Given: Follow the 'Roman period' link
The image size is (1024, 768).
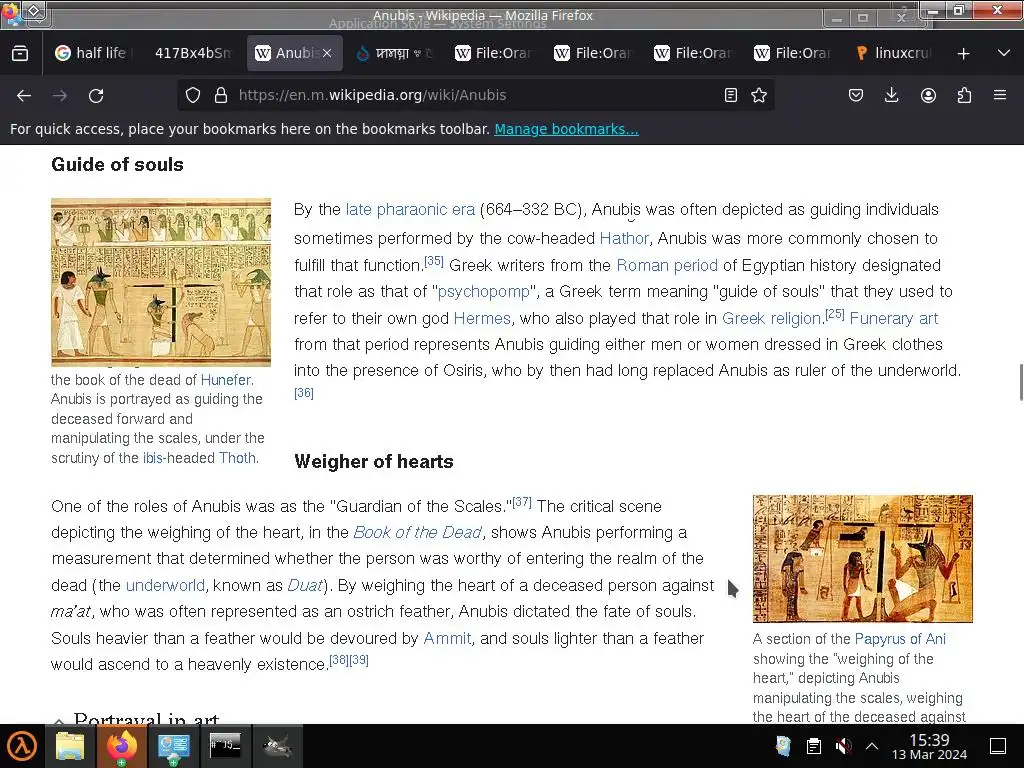Looking at the screenshot, I should coord(667,265).
